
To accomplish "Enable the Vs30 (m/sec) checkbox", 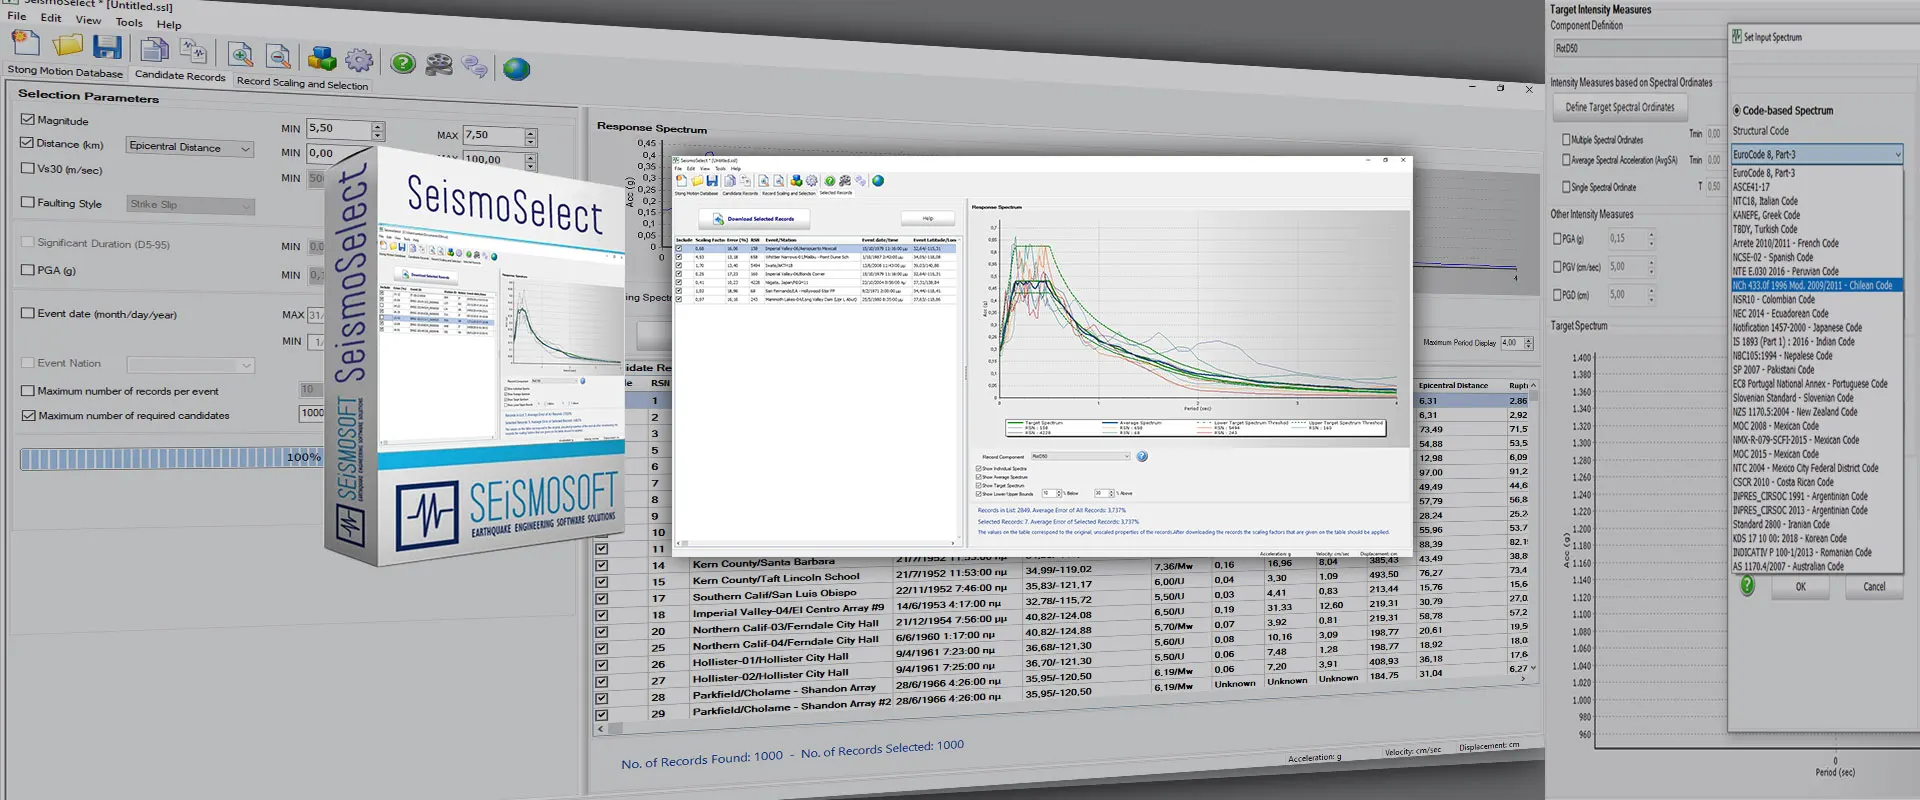I will (x=28, y=168).
